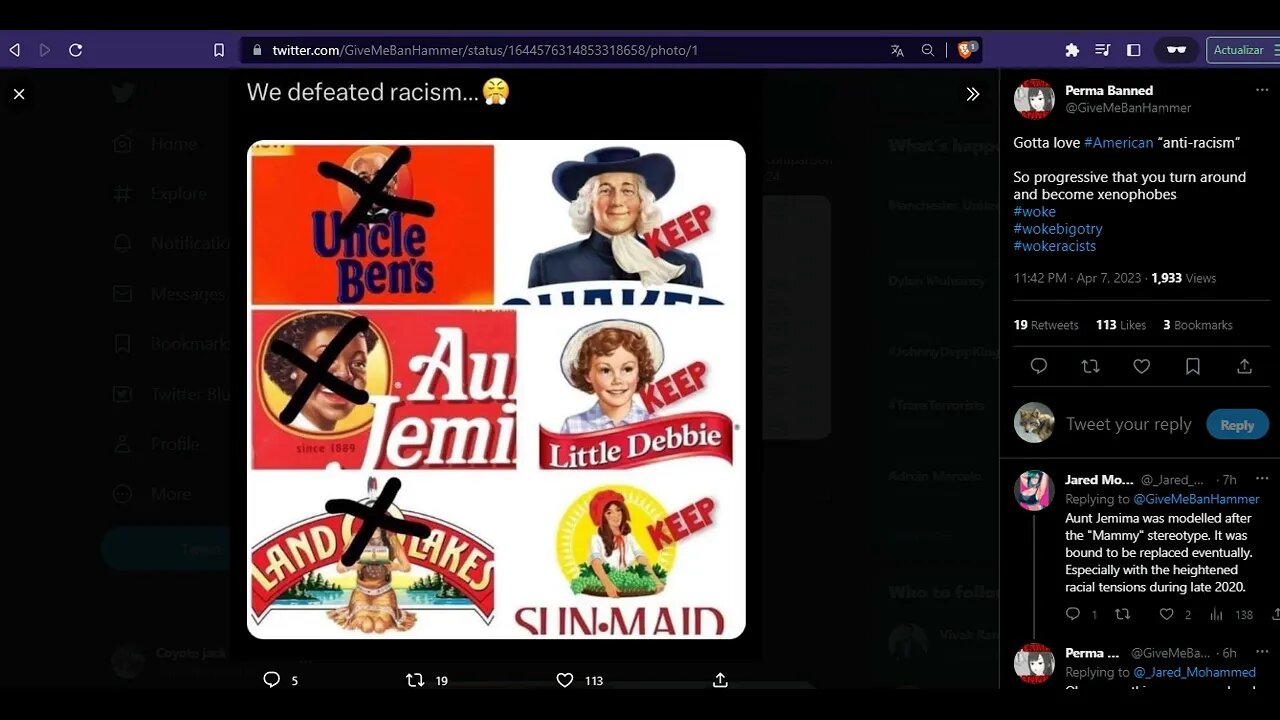Open the three-dot menu on Jared's reply
The image size is (1280, 720).
tap(1262, 479)
